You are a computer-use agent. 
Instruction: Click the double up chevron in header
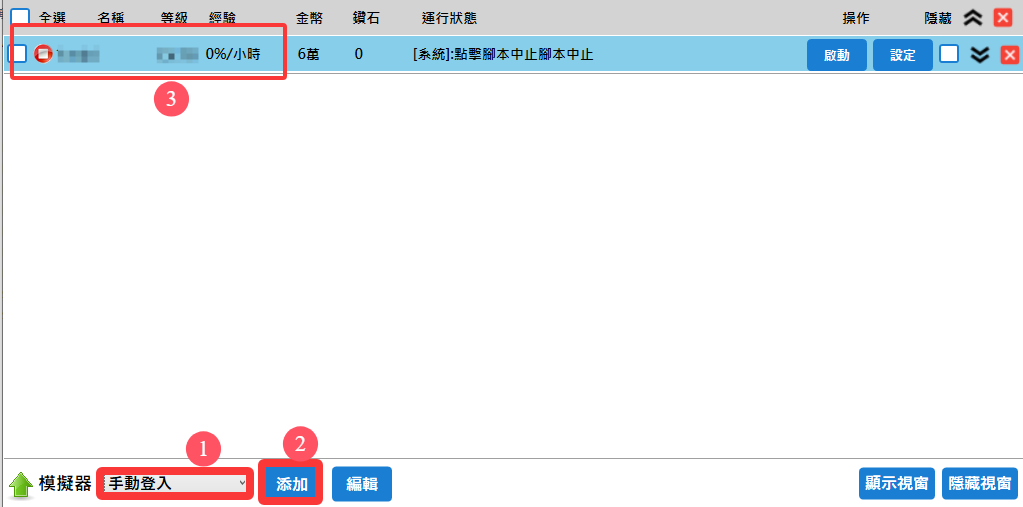(x=972, y=17)
